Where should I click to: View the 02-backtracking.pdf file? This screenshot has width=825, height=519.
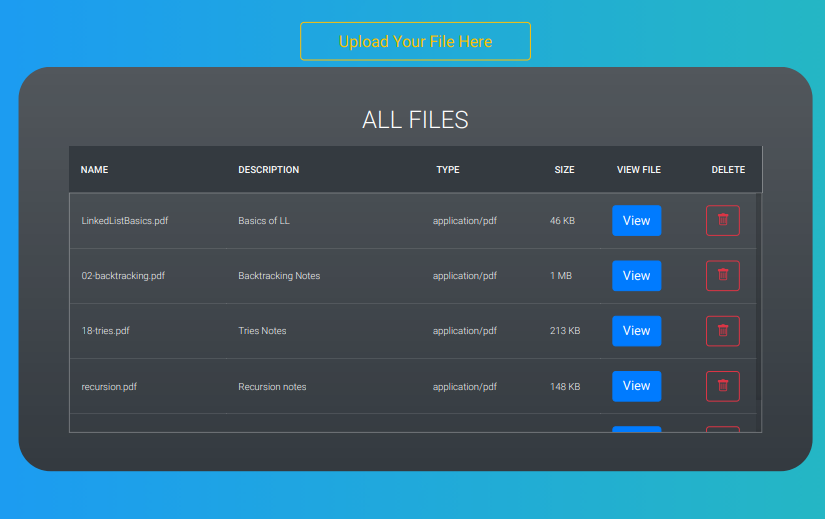coord(637,276)
